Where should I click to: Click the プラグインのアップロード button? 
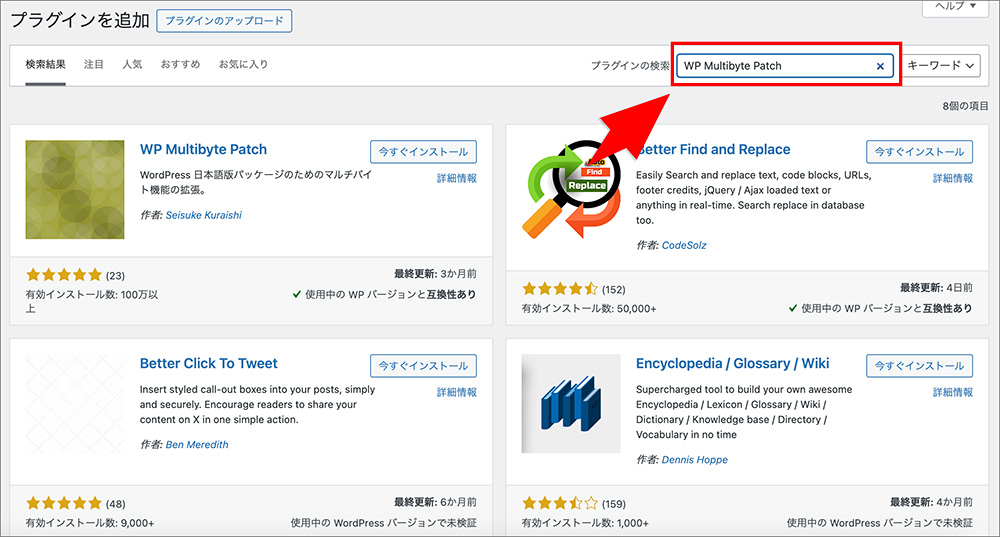click(224, 20)
